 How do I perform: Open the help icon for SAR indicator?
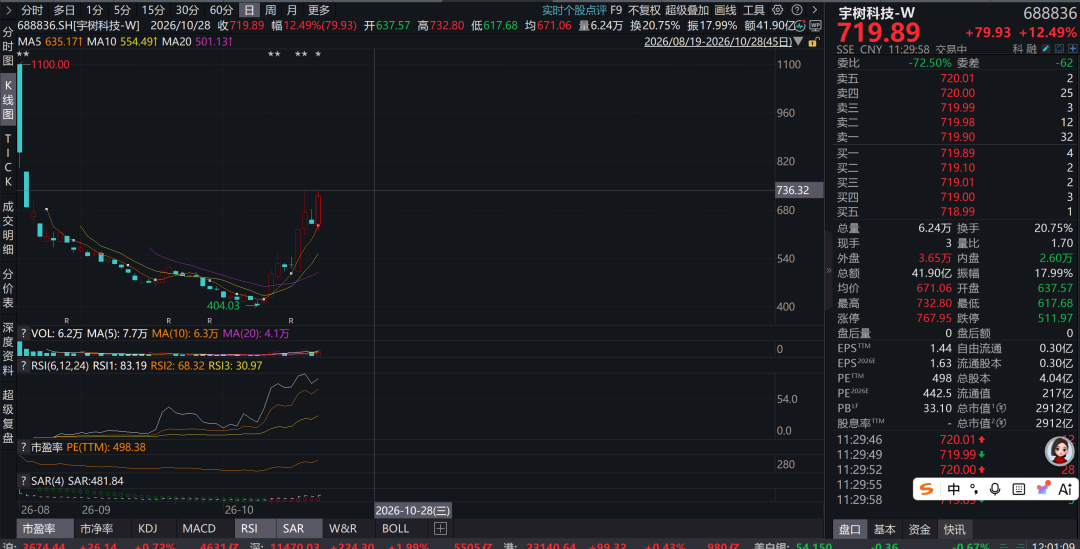pyautogui.click(x=23, y=481)
